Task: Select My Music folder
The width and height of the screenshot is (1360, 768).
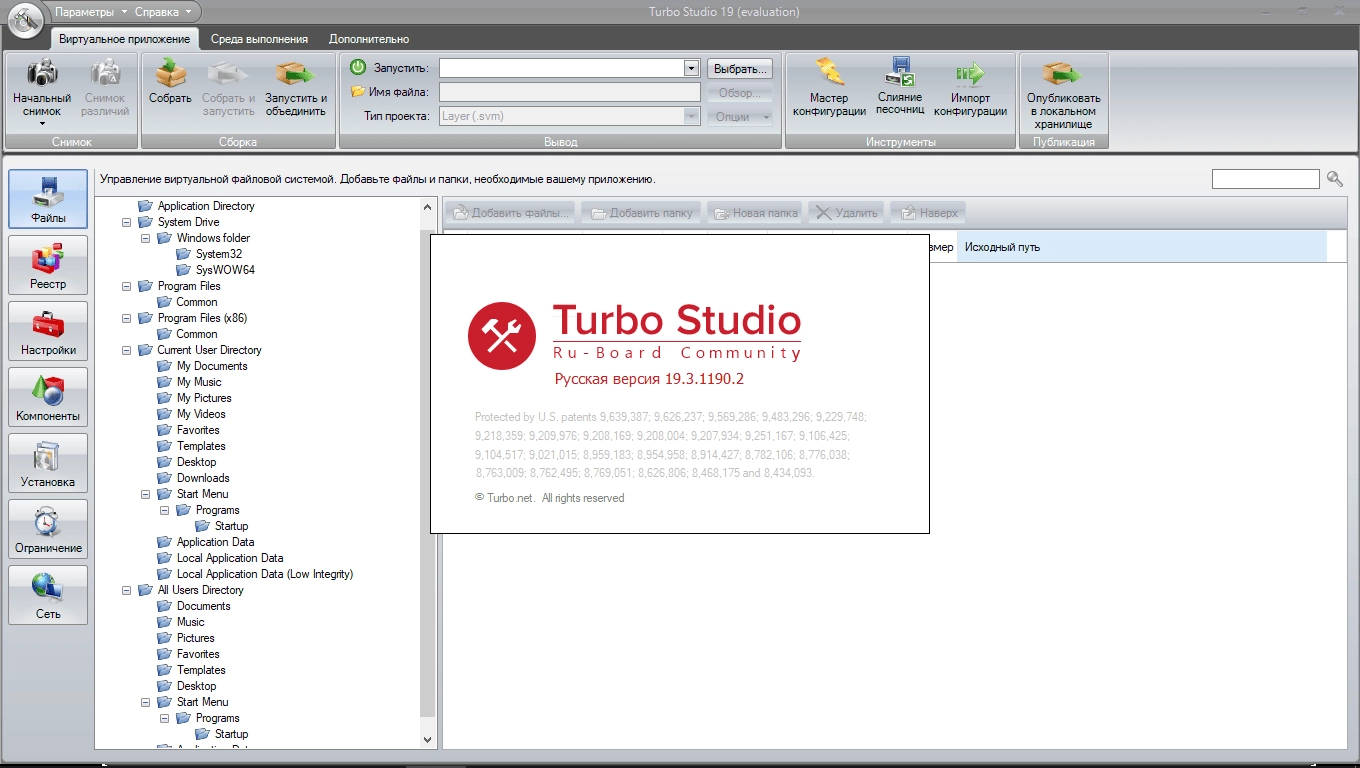Action: click(199, 382)
